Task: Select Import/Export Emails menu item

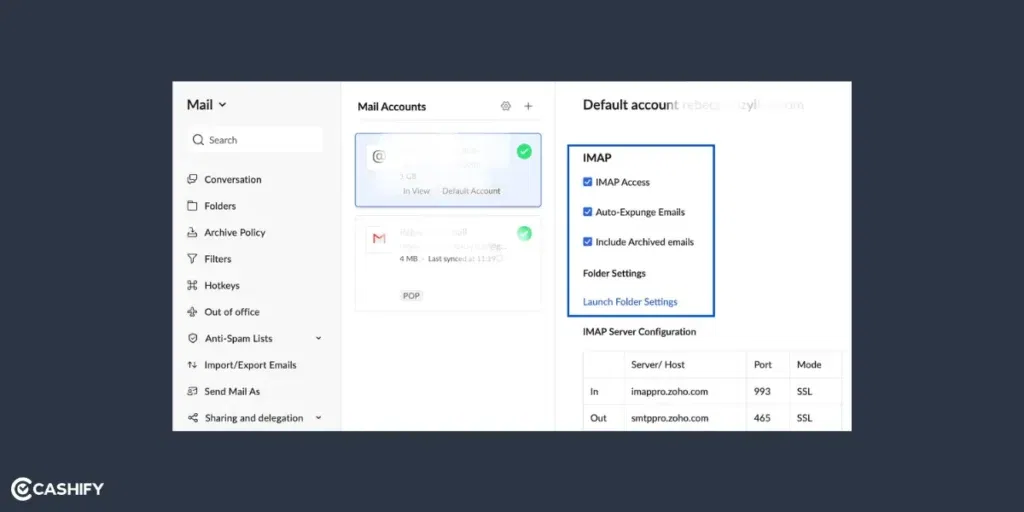Action: (x=250, y=365)
